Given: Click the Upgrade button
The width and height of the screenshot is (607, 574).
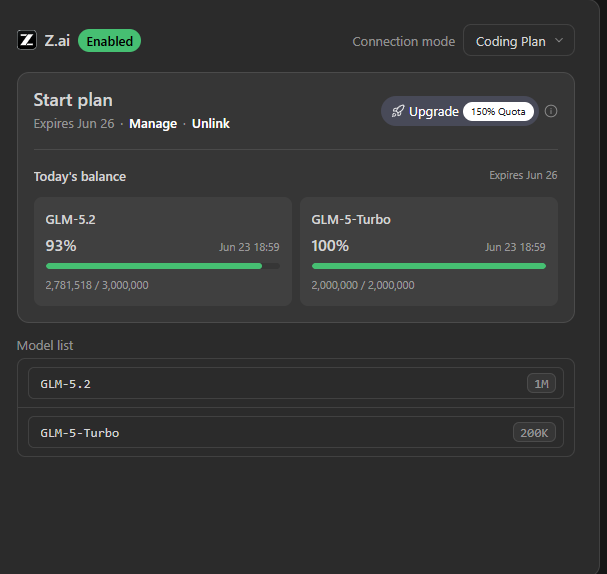Looking at the screenshot, I should [460, 111].
